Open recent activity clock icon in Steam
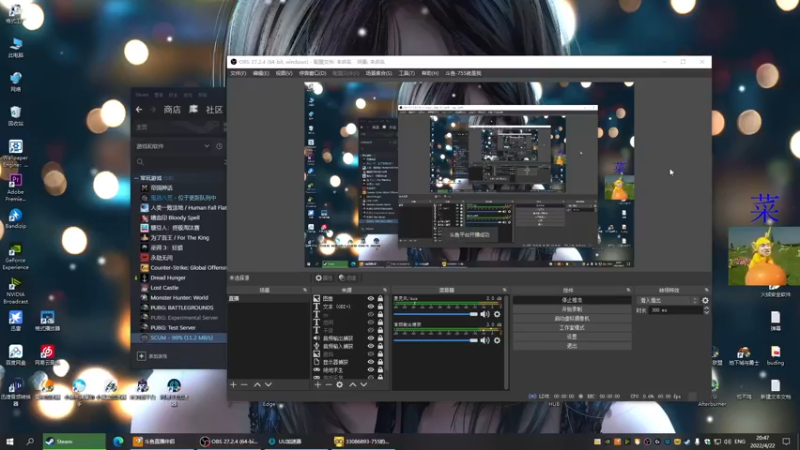The width and height of the screenshot is (800, 450). click(x=219, y=146)
